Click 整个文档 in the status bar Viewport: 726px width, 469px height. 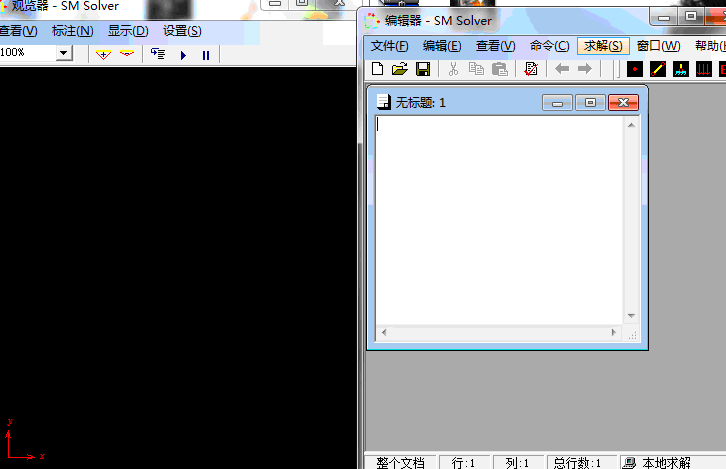(401, 463)
